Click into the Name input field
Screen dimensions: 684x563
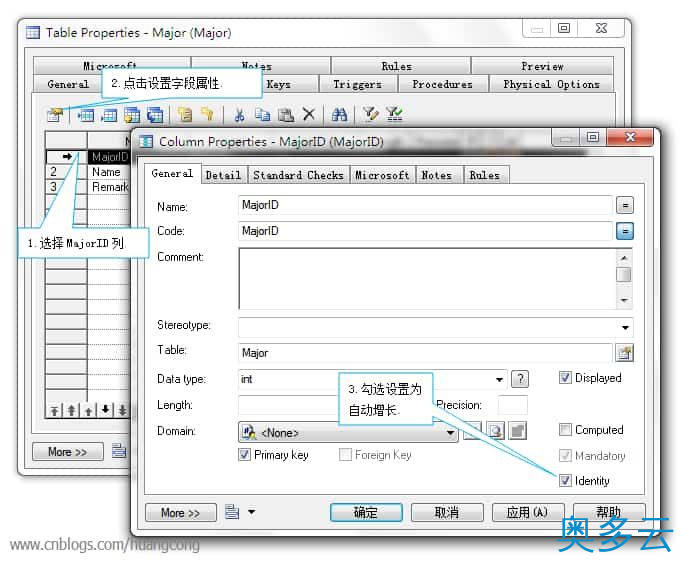(425, 205)
